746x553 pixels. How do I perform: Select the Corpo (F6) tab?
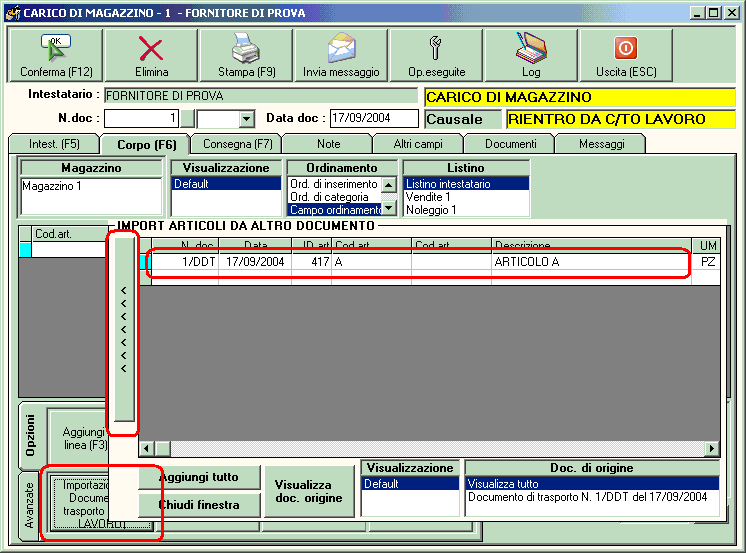pos(147,144)
